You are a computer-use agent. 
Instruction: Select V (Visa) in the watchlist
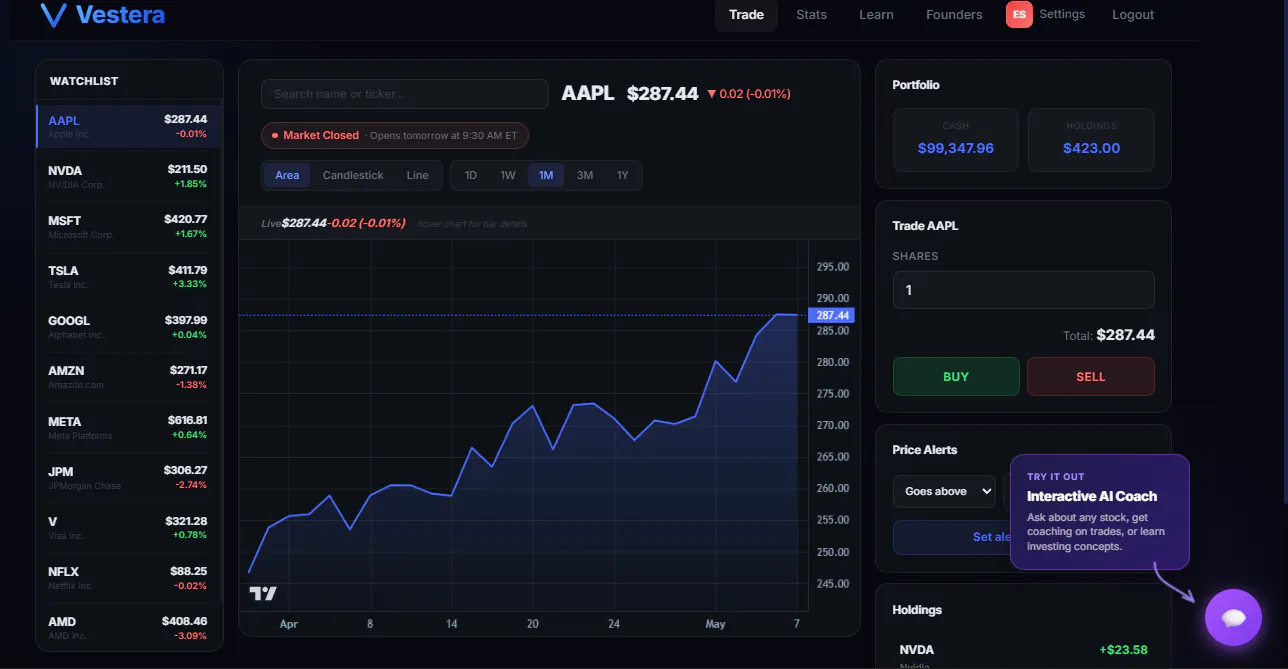tap(128, 528)
